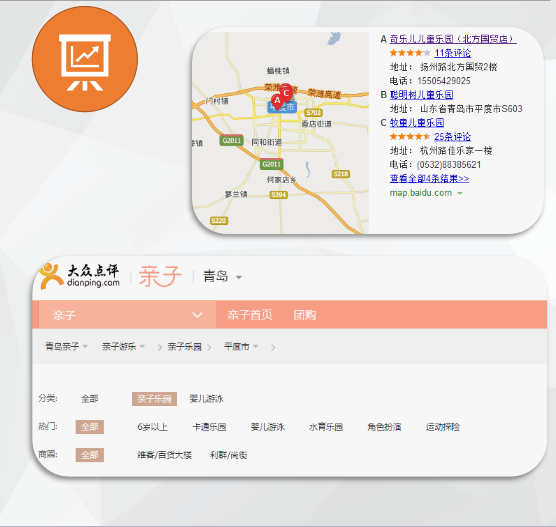Click map marker C pin
This screenshot has width=556, height=527.
pyautogui.click(x=286, y=93)
